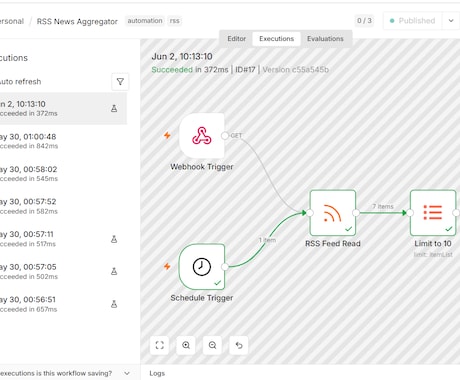Click the ID#17 execution identifier
Image resolution: width=460 pixels, height=380 pixels.
tap(245, 70)
